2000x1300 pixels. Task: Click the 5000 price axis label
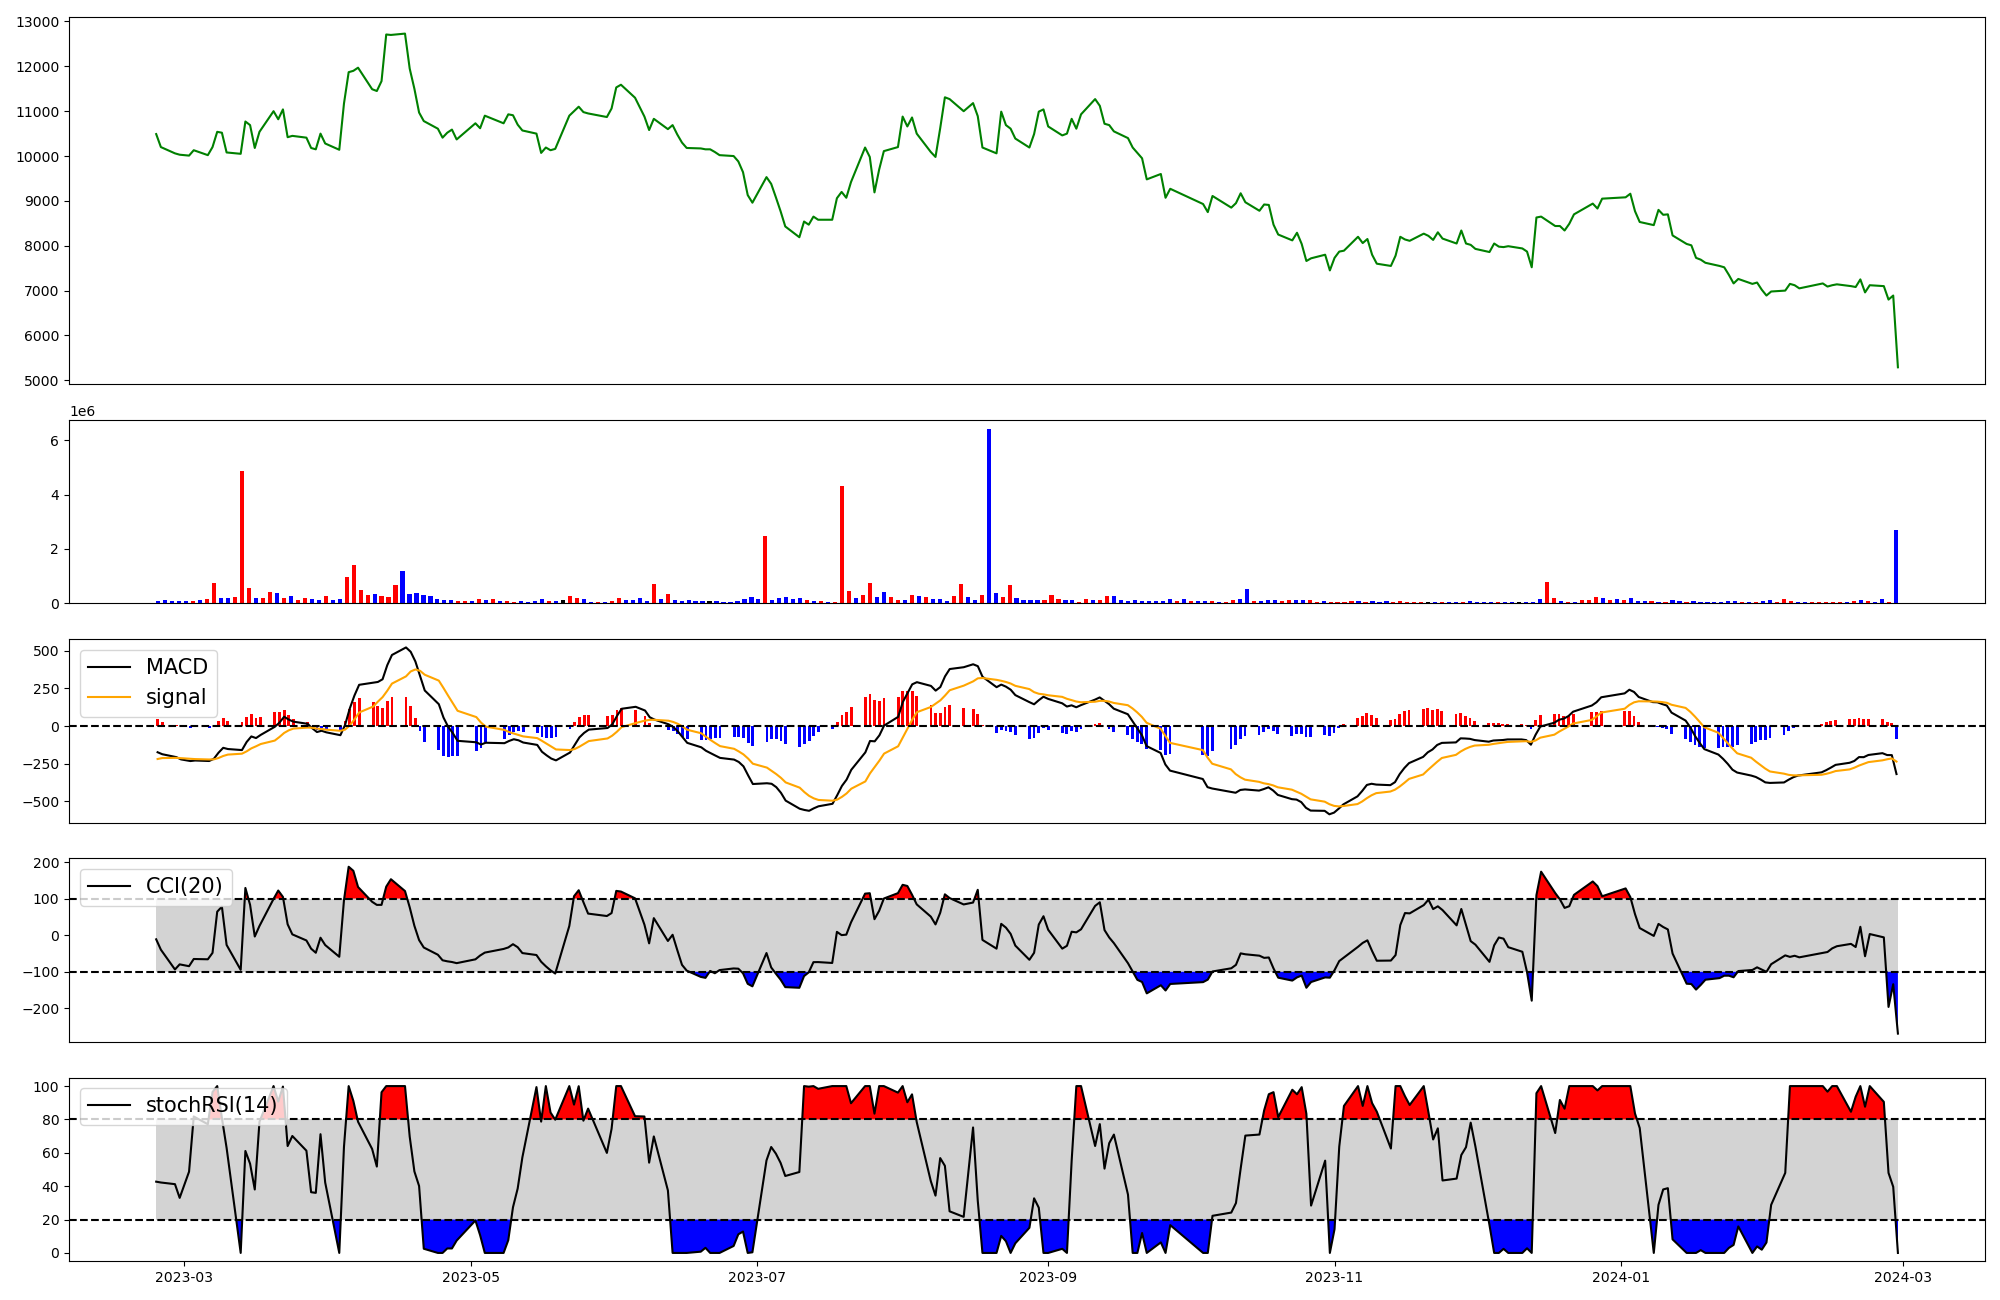coord(41,381)
